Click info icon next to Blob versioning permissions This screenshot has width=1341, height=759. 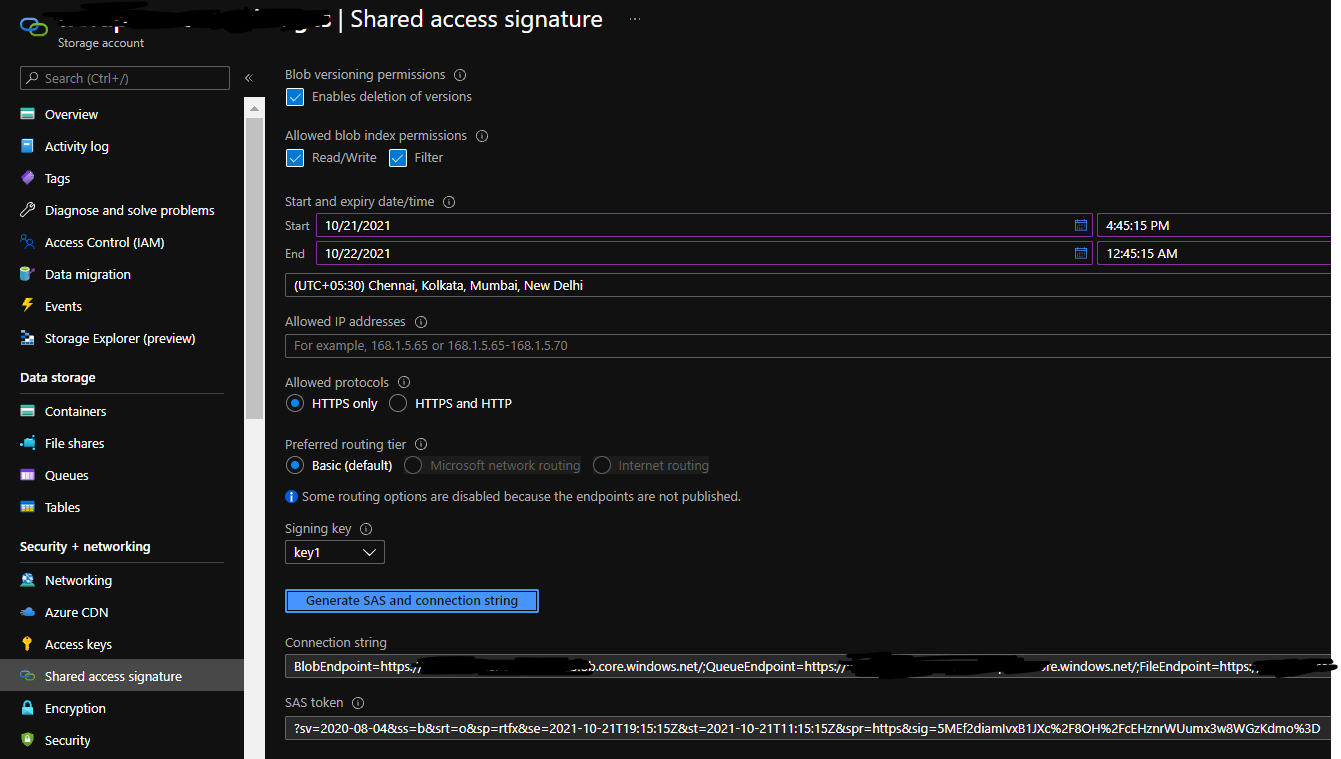[x=460, y=75]
